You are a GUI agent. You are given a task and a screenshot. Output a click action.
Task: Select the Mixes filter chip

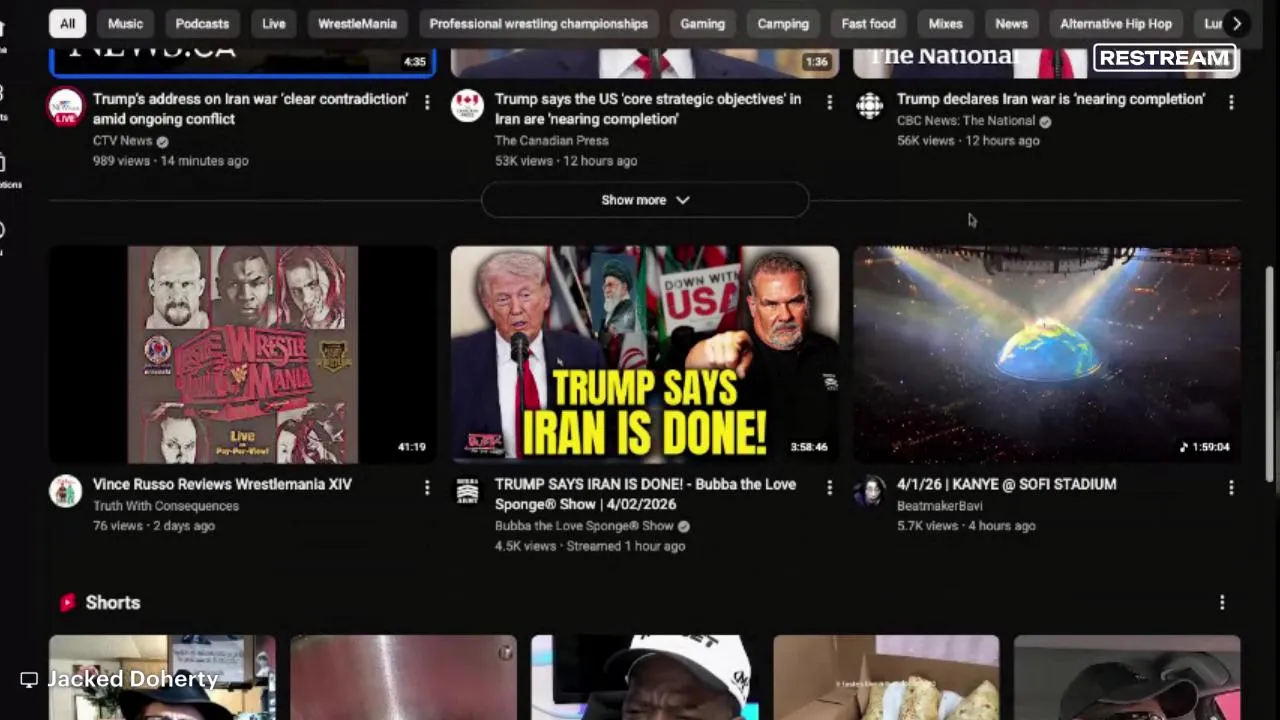tap(945, 23)
